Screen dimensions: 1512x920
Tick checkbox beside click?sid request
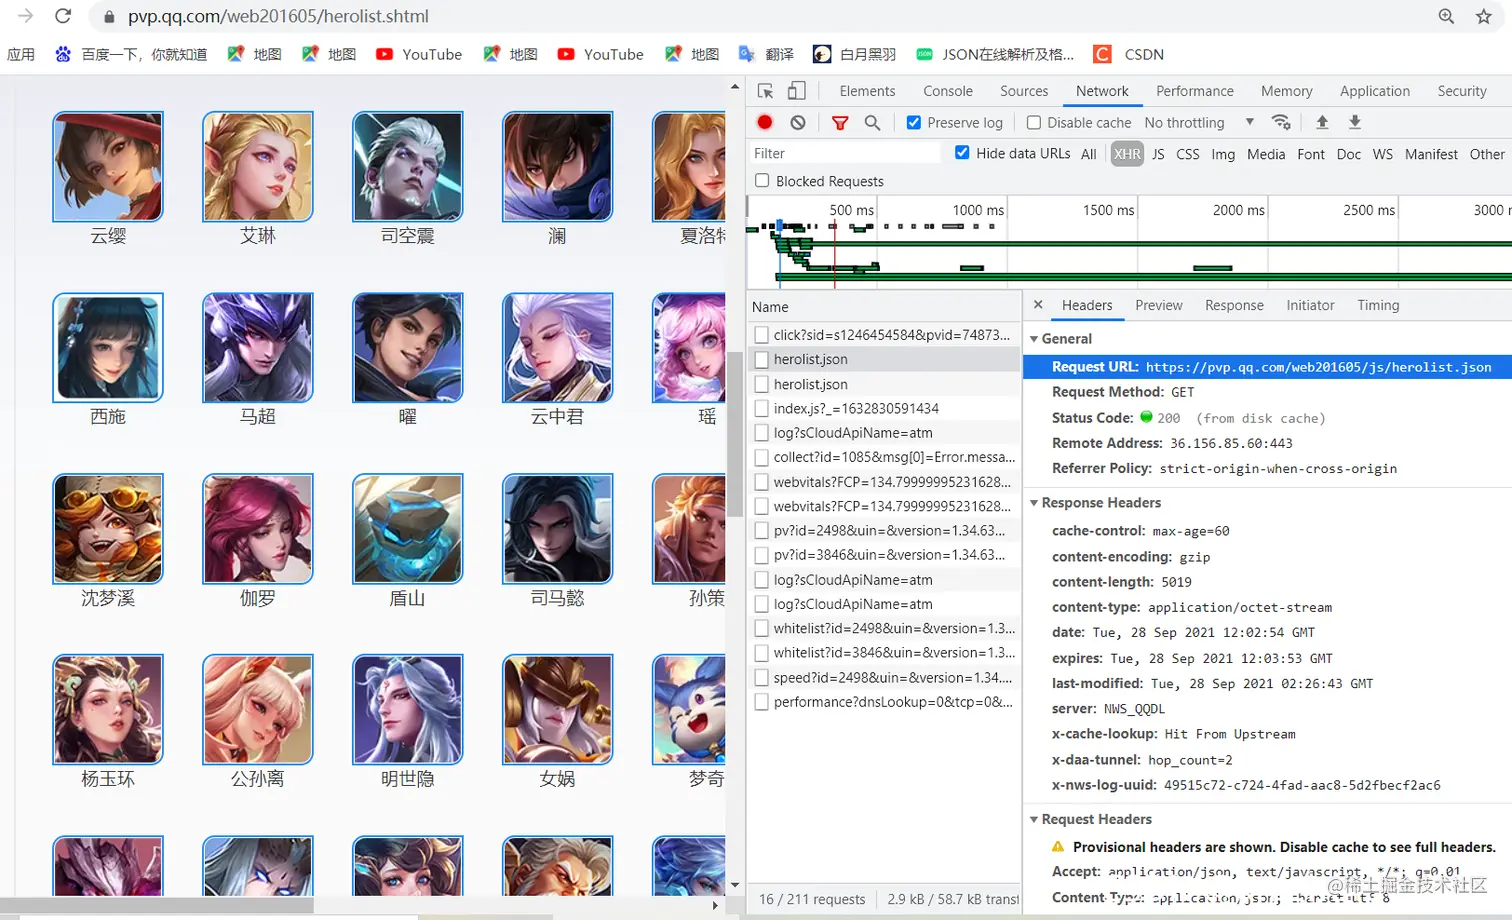click(x=762, y=335)
